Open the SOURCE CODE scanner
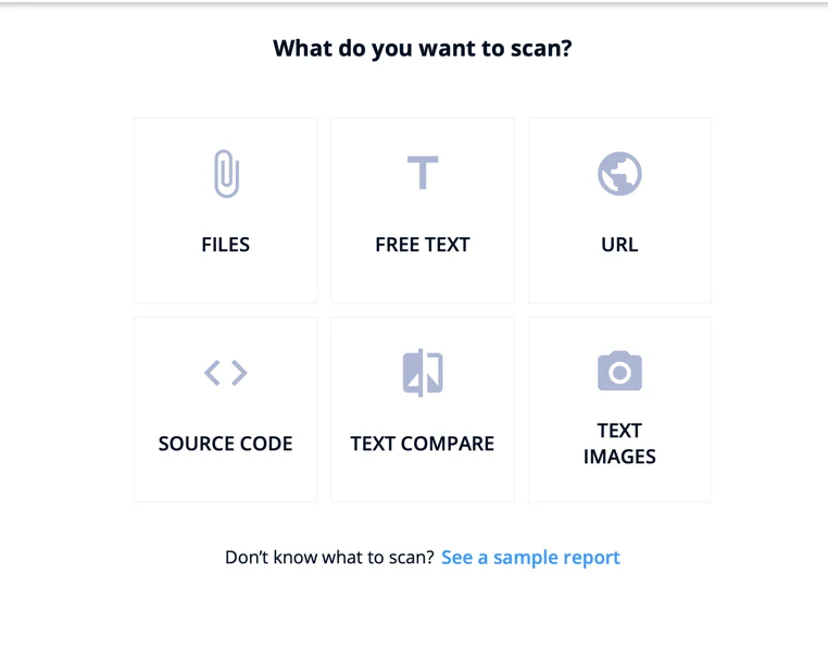This screenshot has width=828, height=648. [x=225, y=408]
